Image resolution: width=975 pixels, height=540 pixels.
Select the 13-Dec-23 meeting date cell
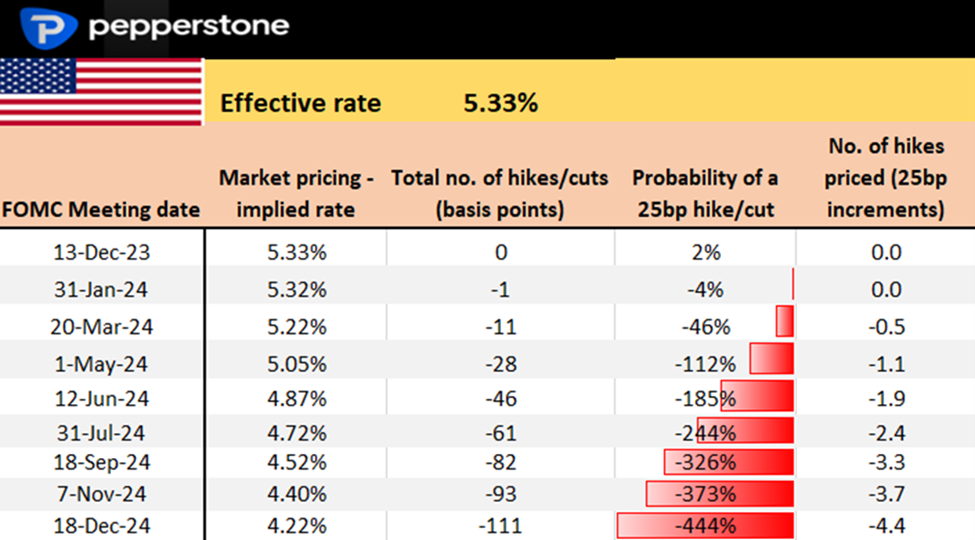(x=101, y=252)
